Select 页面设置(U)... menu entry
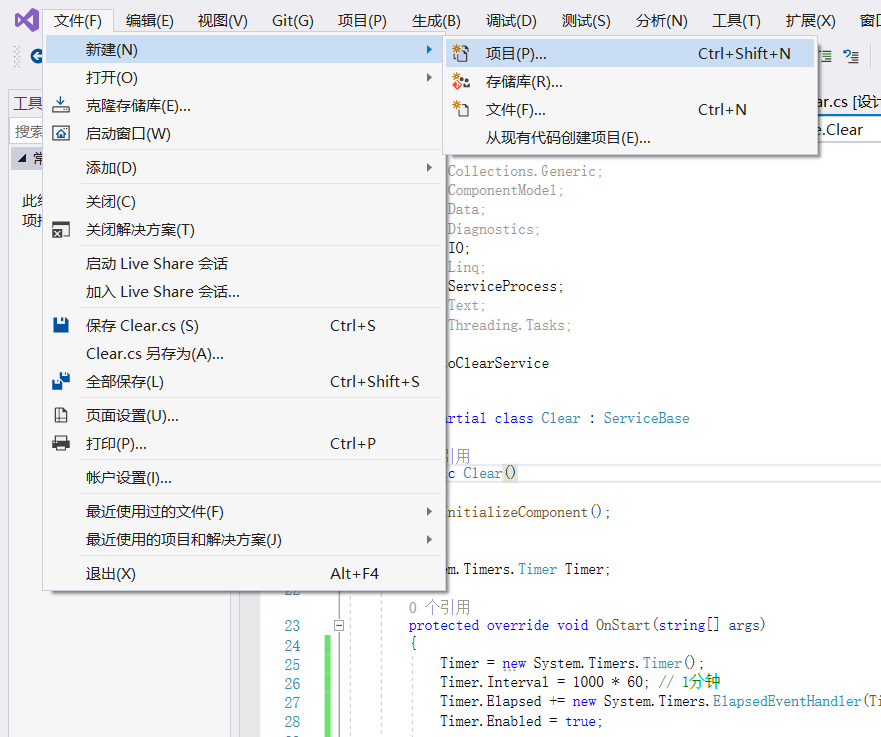The width and height of the screenshot is (881, 737). [244, 416]
